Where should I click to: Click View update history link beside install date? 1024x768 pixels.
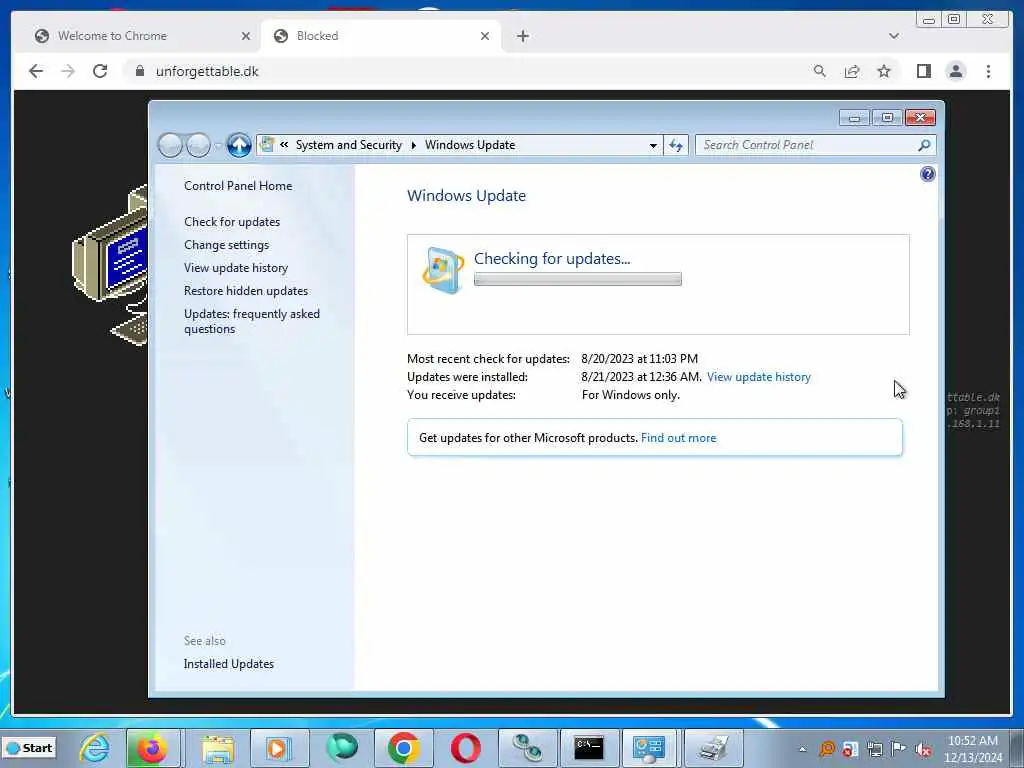(758, 377)
